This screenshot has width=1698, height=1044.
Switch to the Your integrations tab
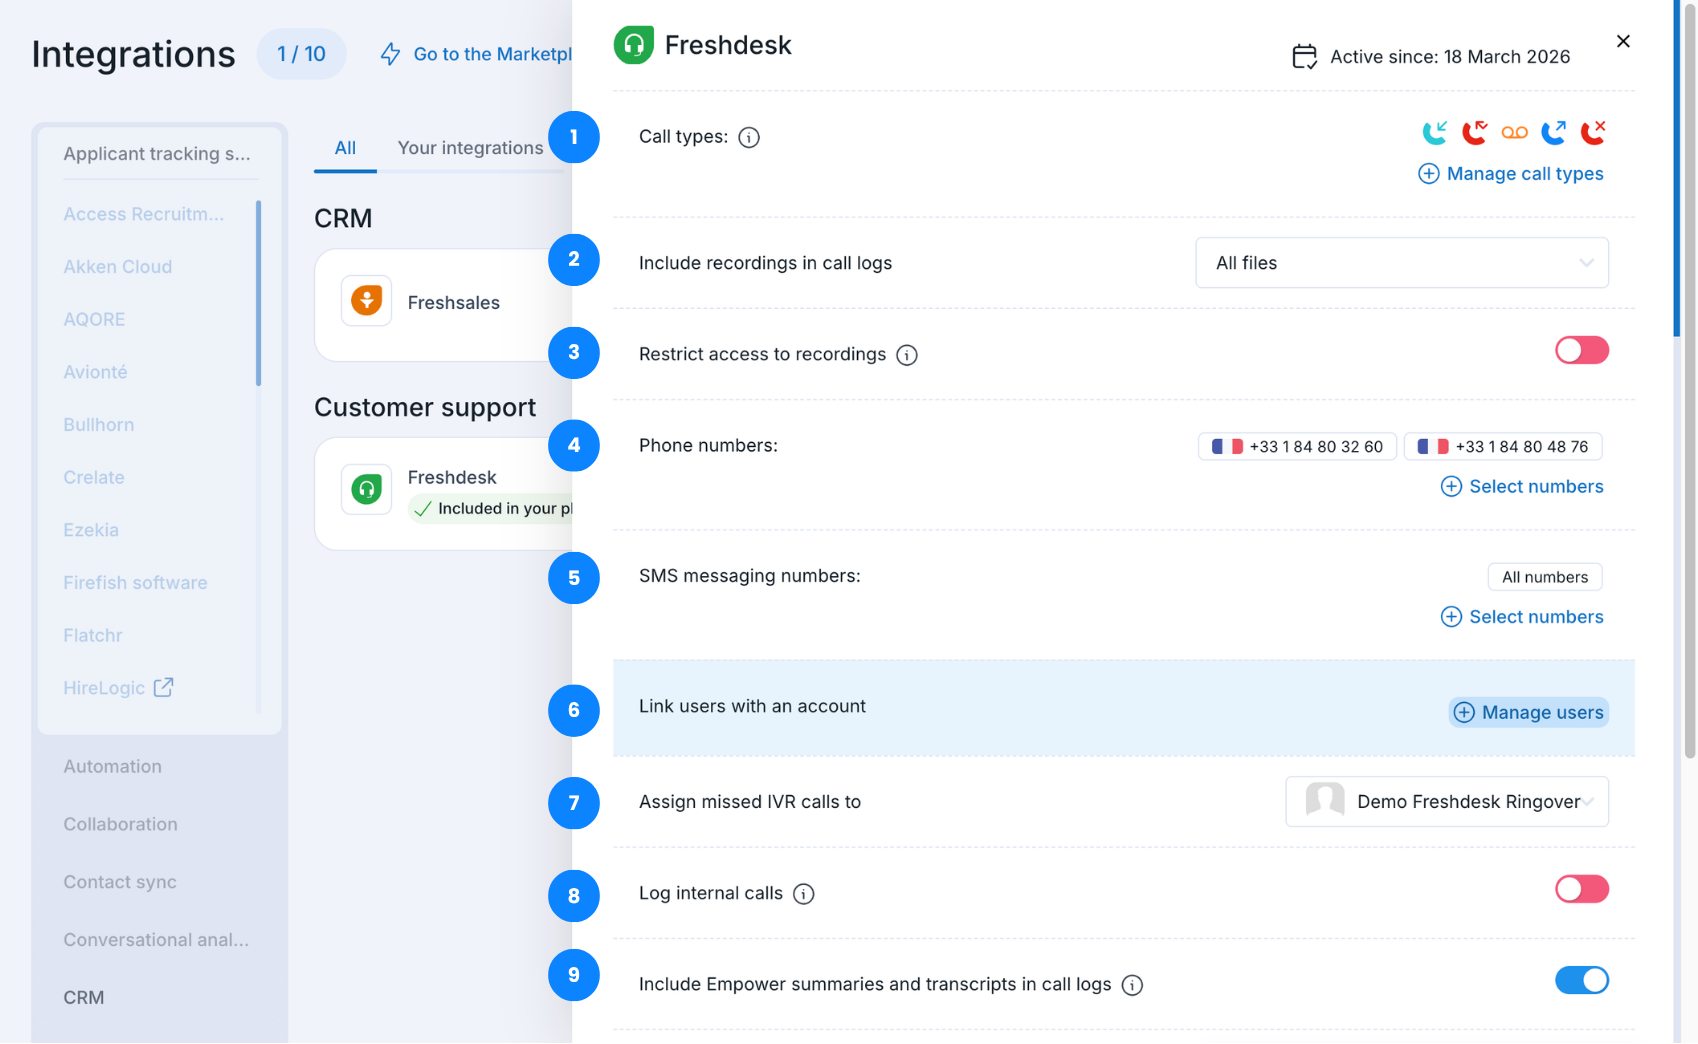470,148
